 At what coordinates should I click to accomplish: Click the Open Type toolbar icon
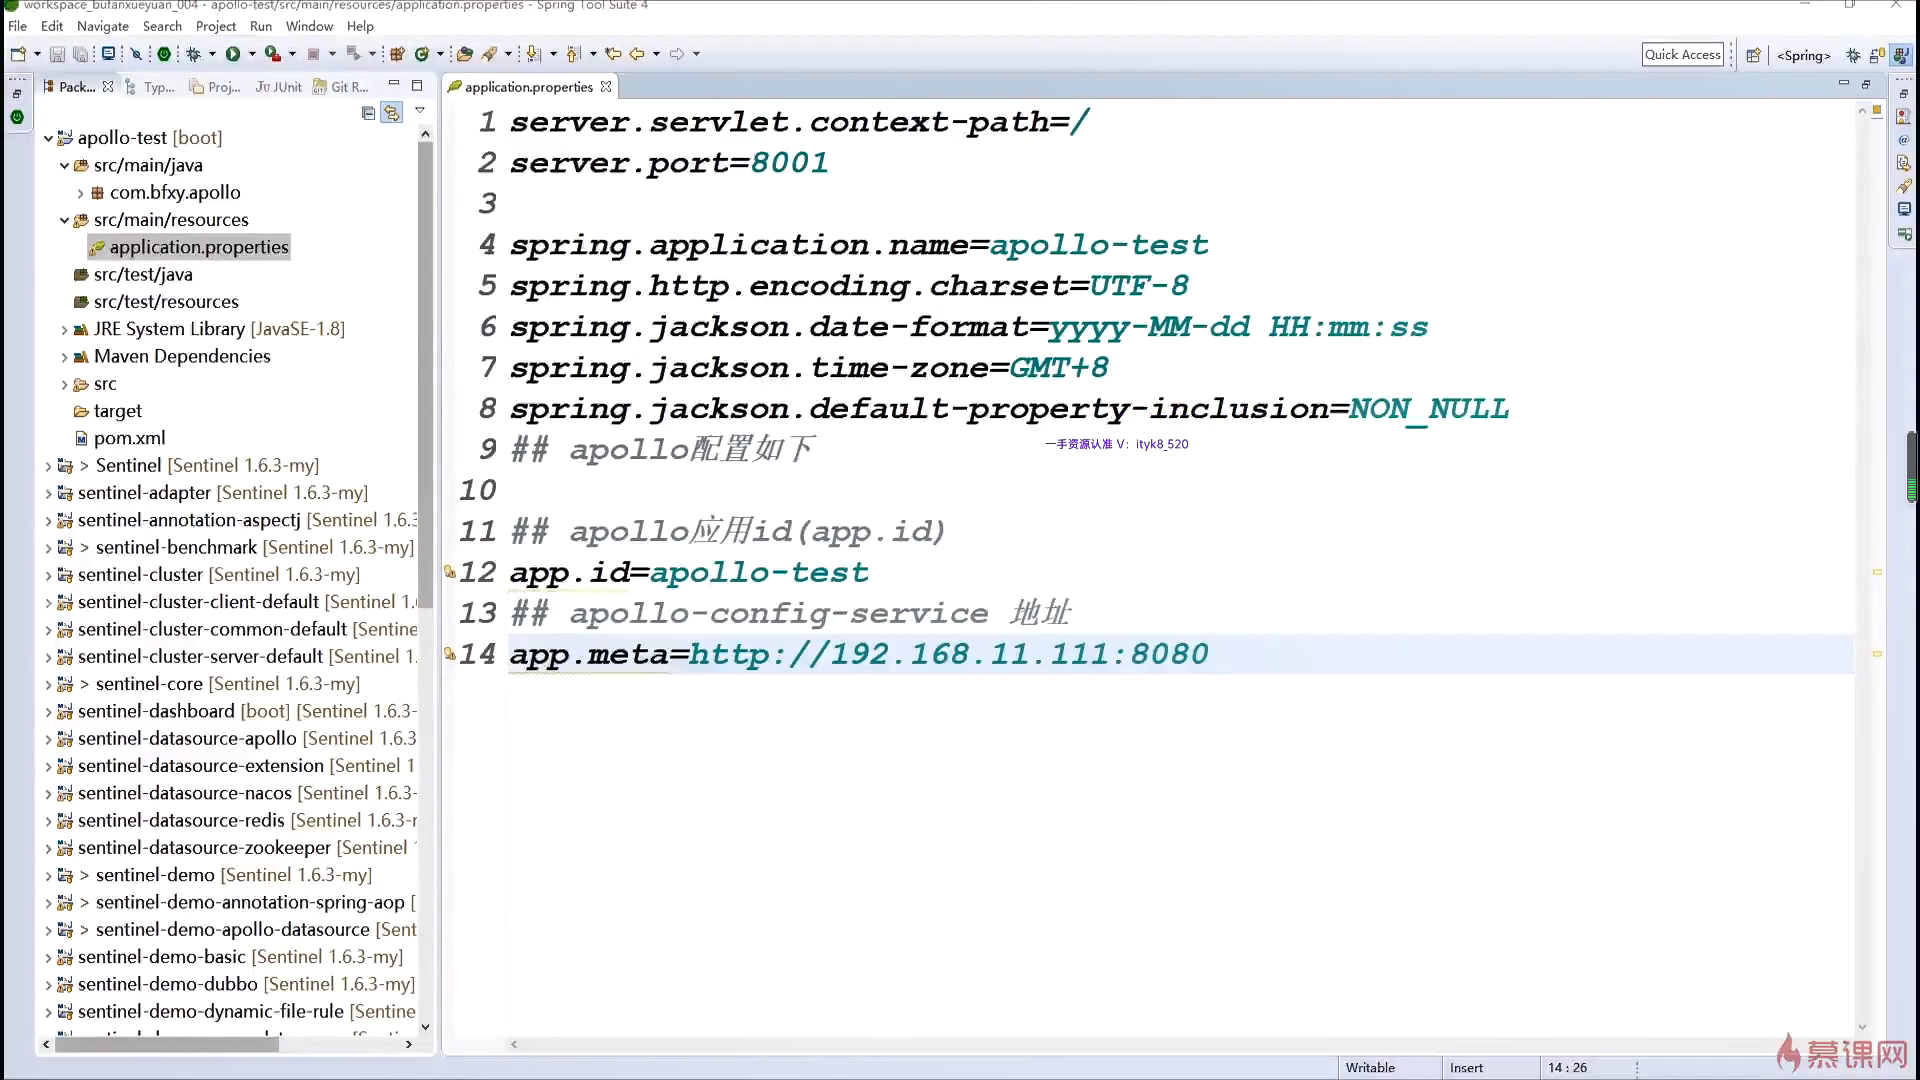(464, 54)
